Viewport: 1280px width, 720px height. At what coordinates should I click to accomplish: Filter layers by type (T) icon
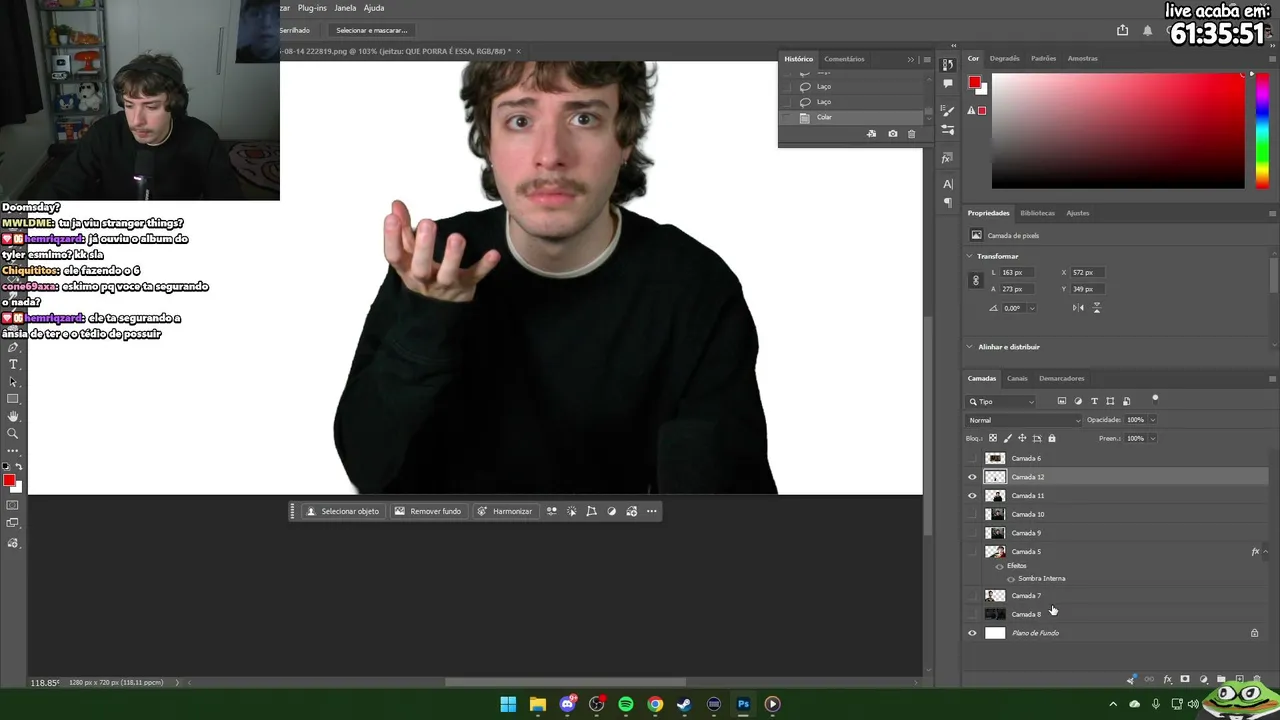[1094, 401]
